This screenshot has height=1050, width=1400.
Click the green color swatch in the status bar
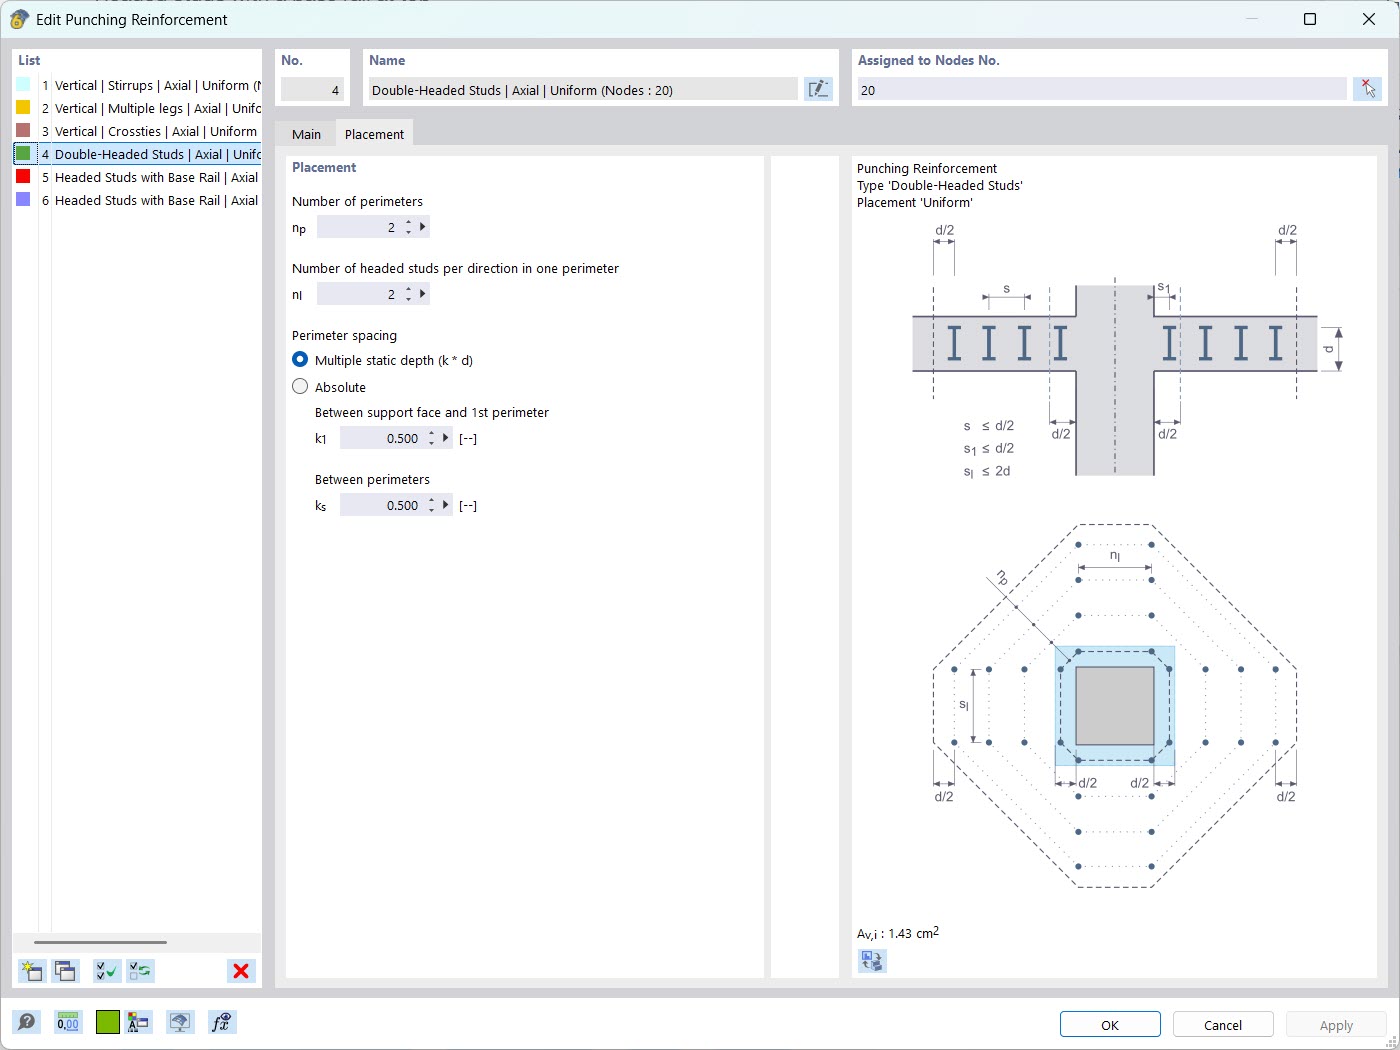click(107, 1022)
